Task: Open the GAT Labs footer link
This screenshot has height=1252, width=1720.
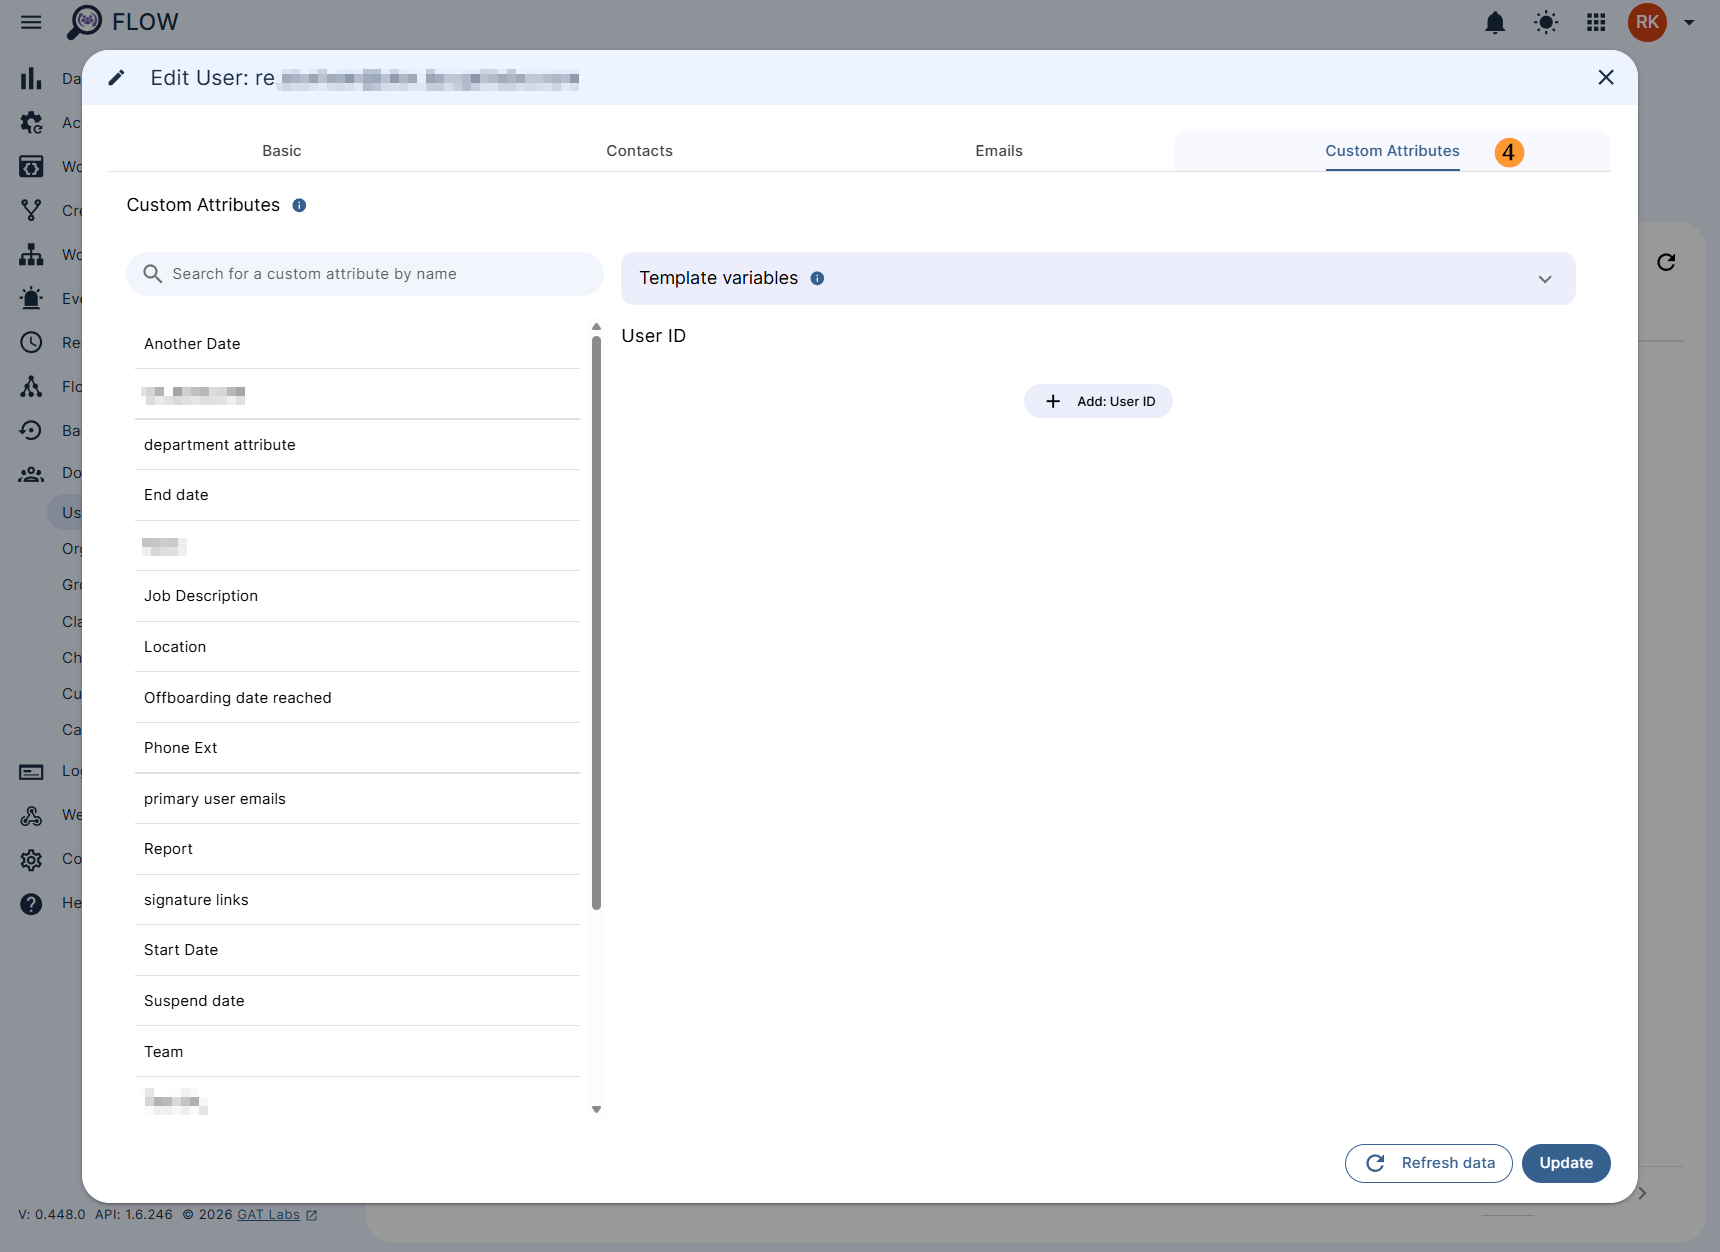Action: click(268, 1215)
